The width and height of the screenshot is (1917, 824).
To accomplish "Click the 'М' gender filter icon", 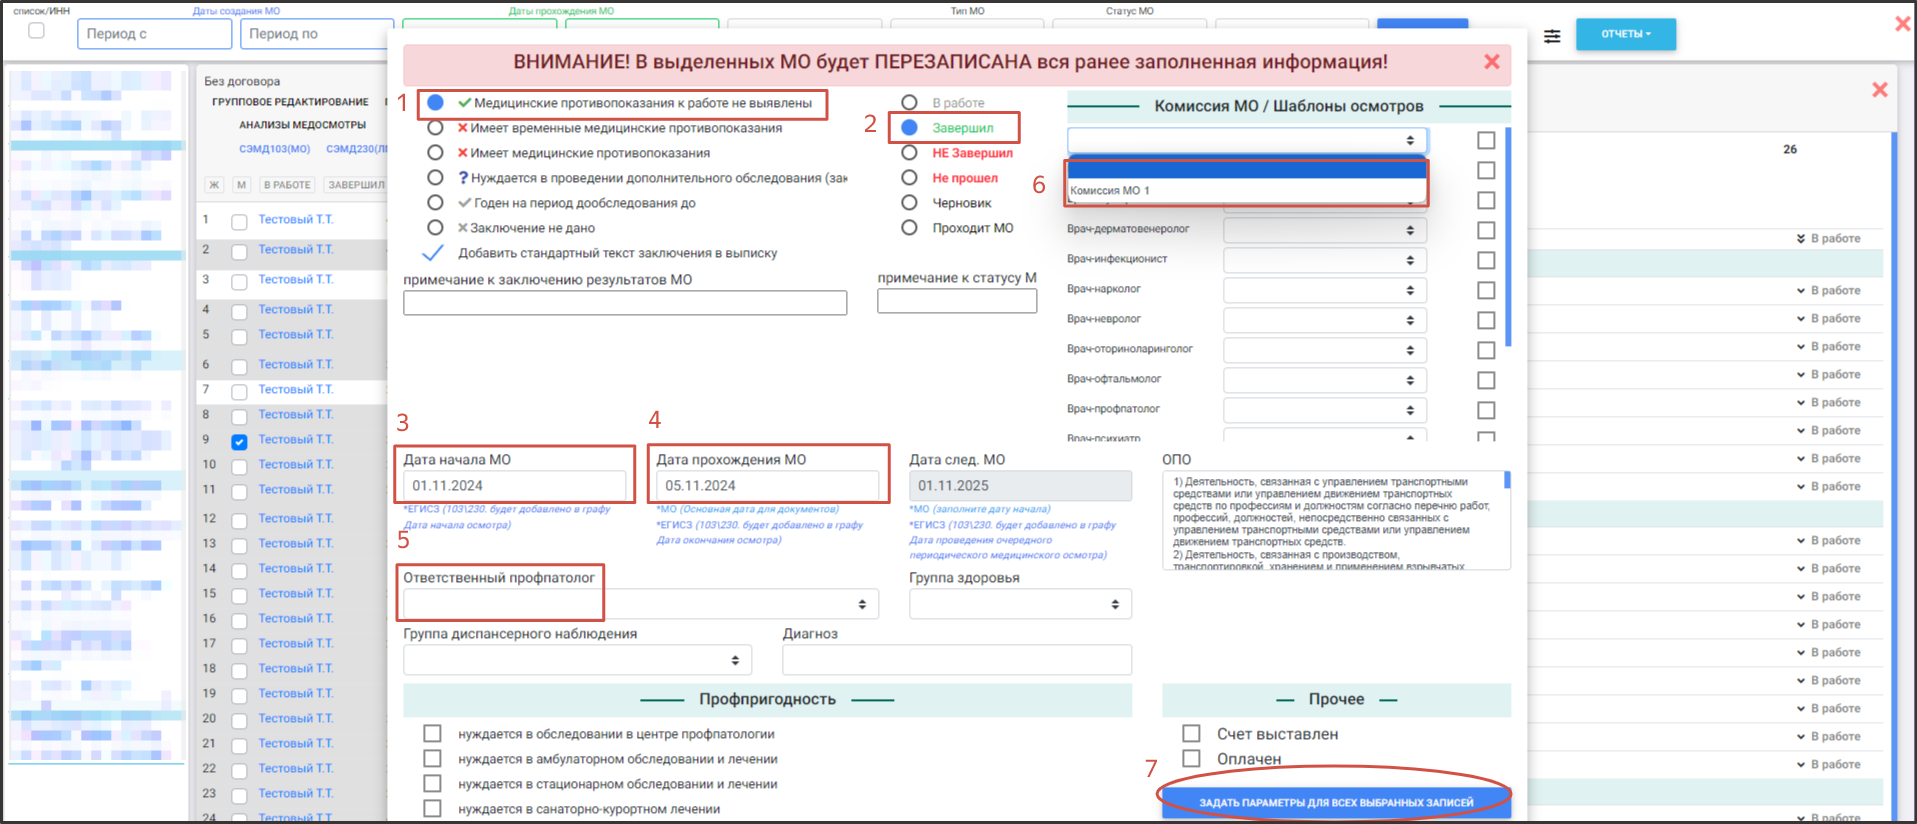I will [241, 185].
